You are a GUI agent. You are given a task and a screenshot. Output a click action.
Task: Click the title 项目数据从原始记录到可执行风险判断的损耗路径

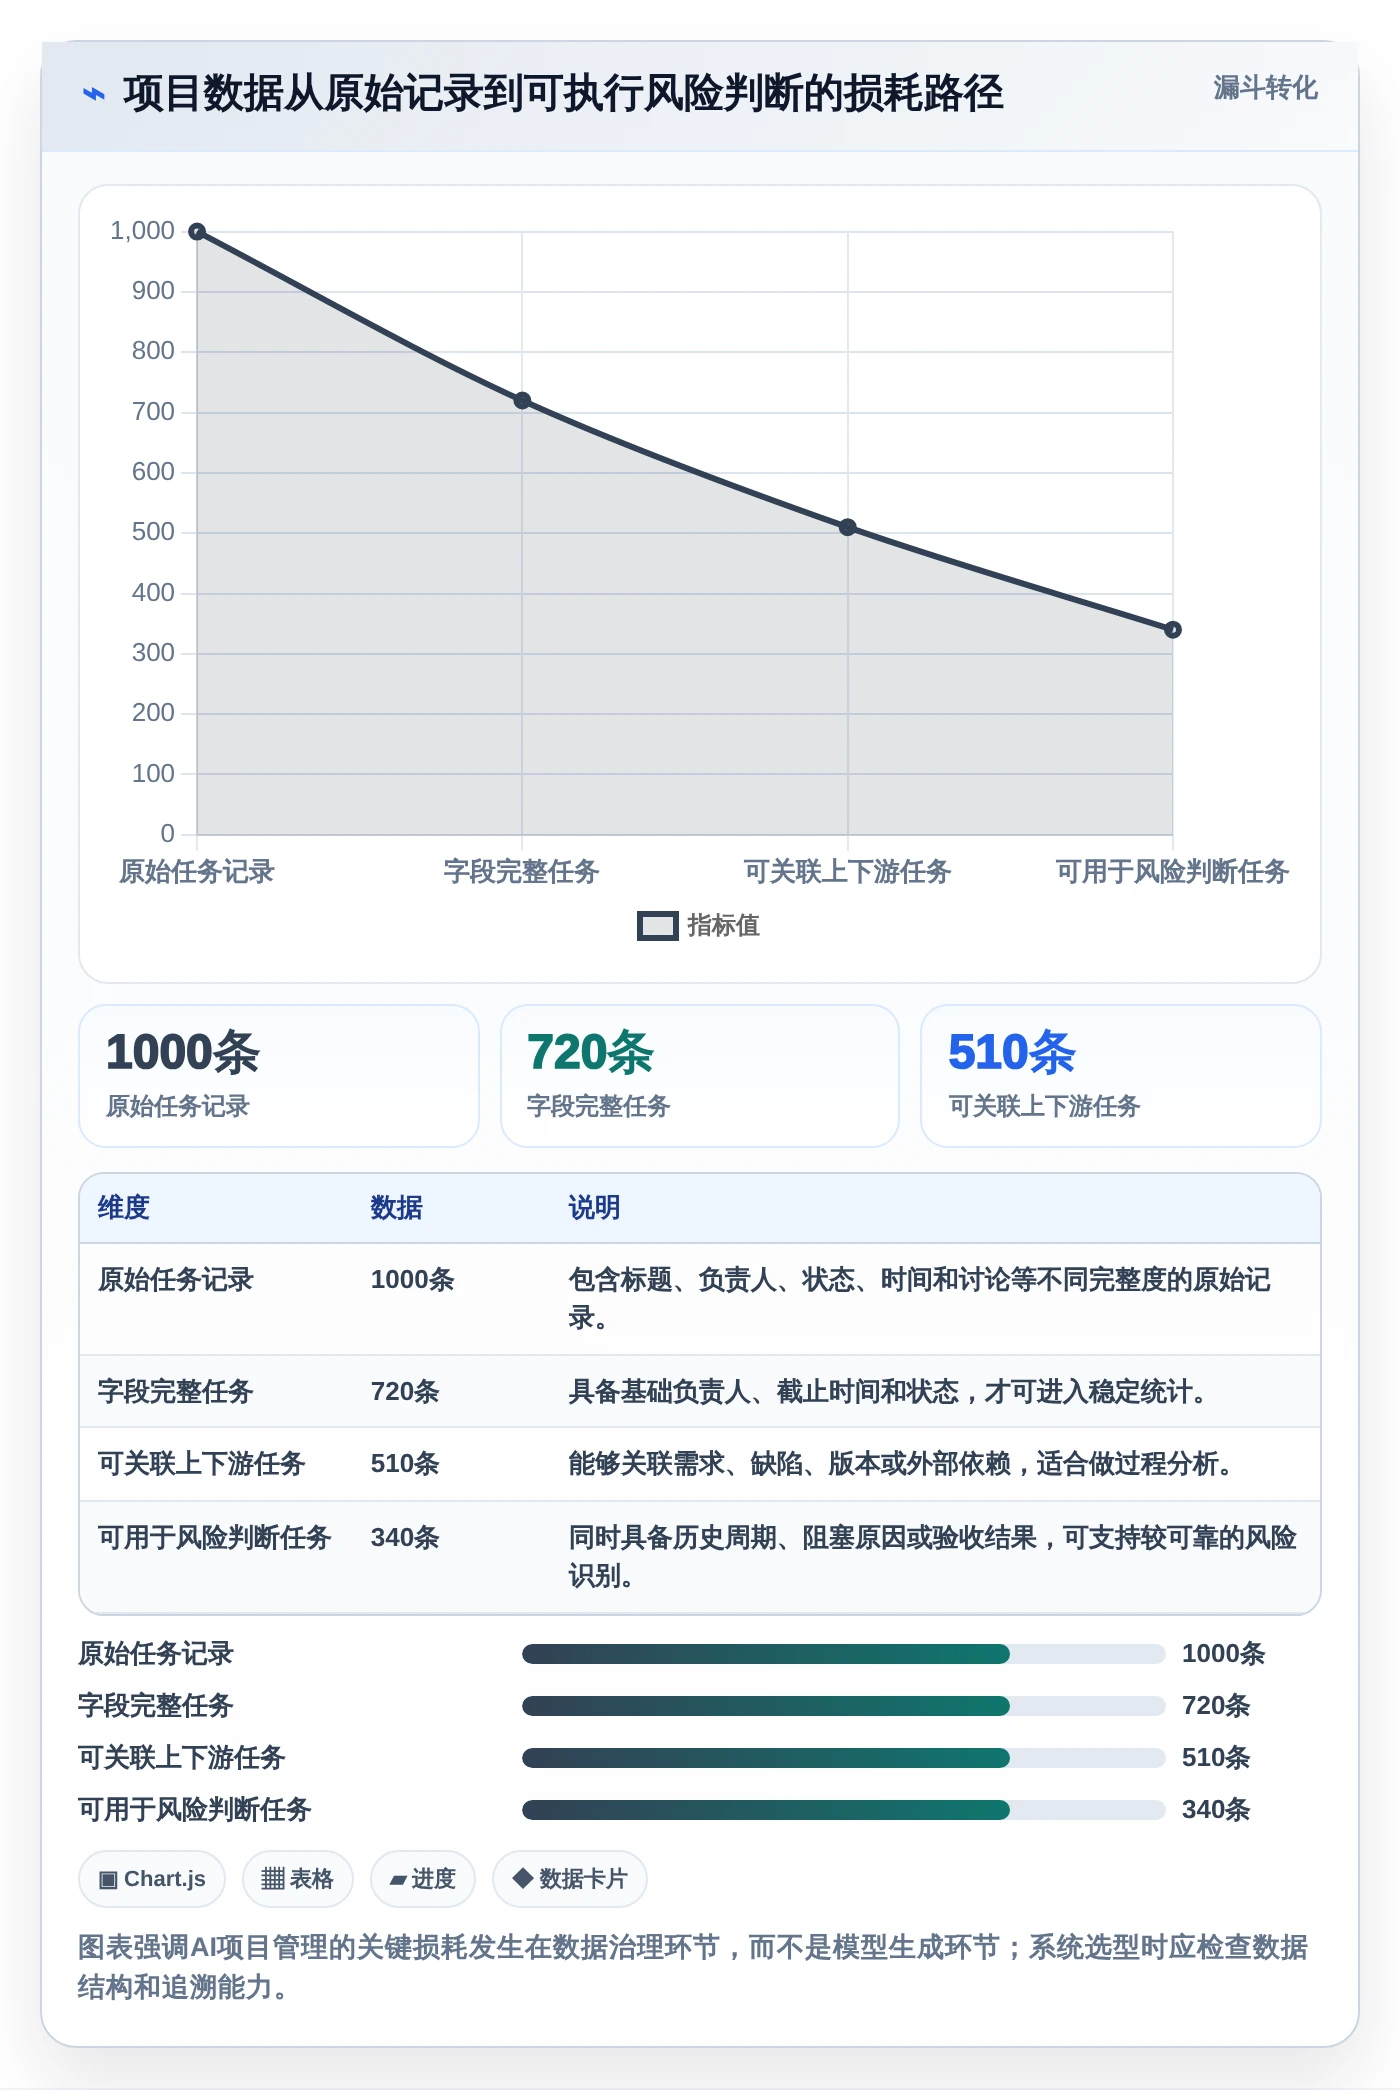[563, 94]
